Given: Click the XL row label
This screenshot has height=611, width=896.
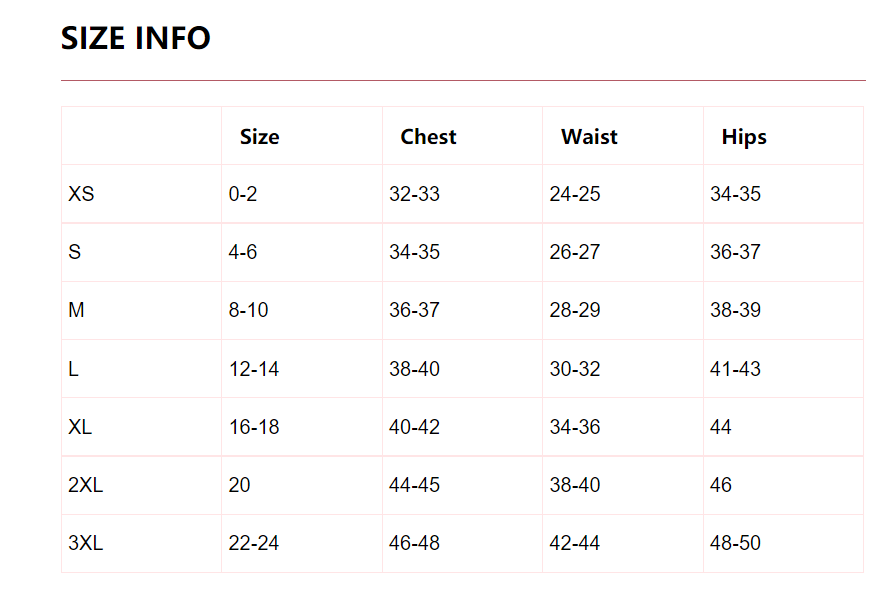Looking at the screenshot, I should pos(80,426).
